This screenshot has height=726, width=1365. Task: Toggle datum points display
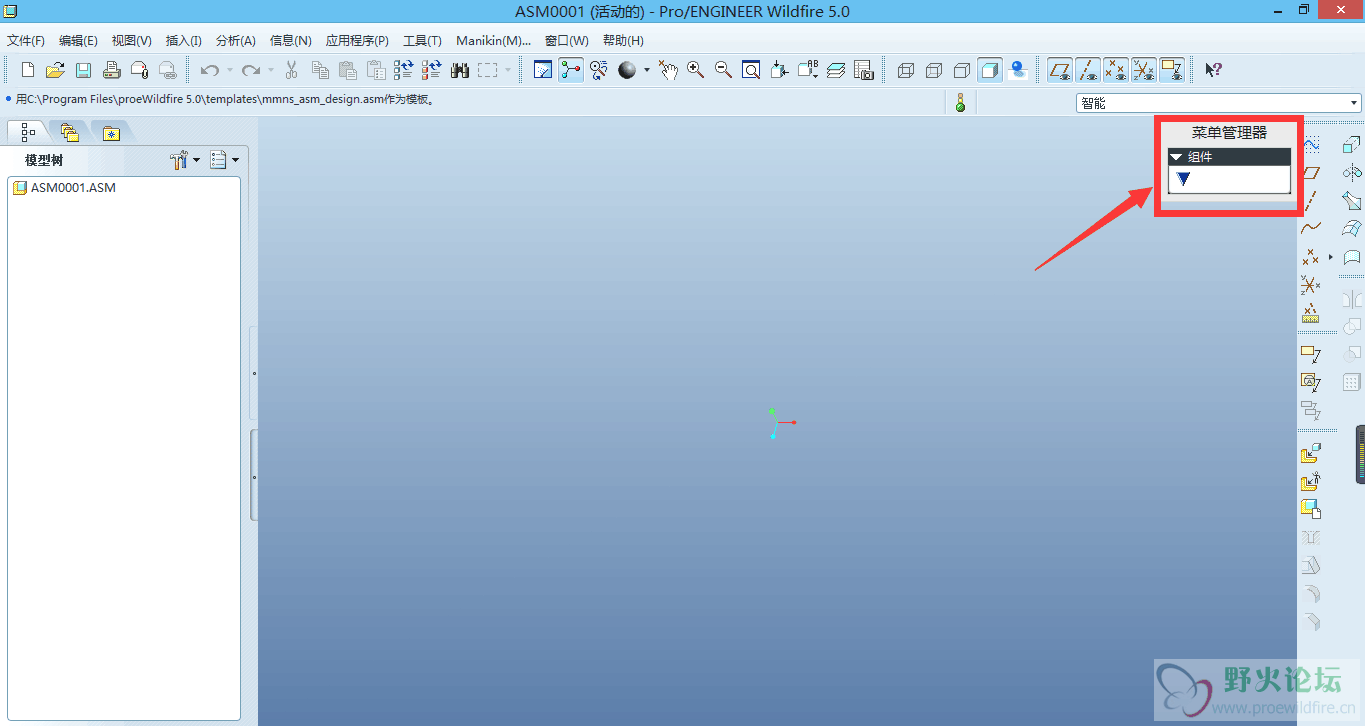(1116, 70)
